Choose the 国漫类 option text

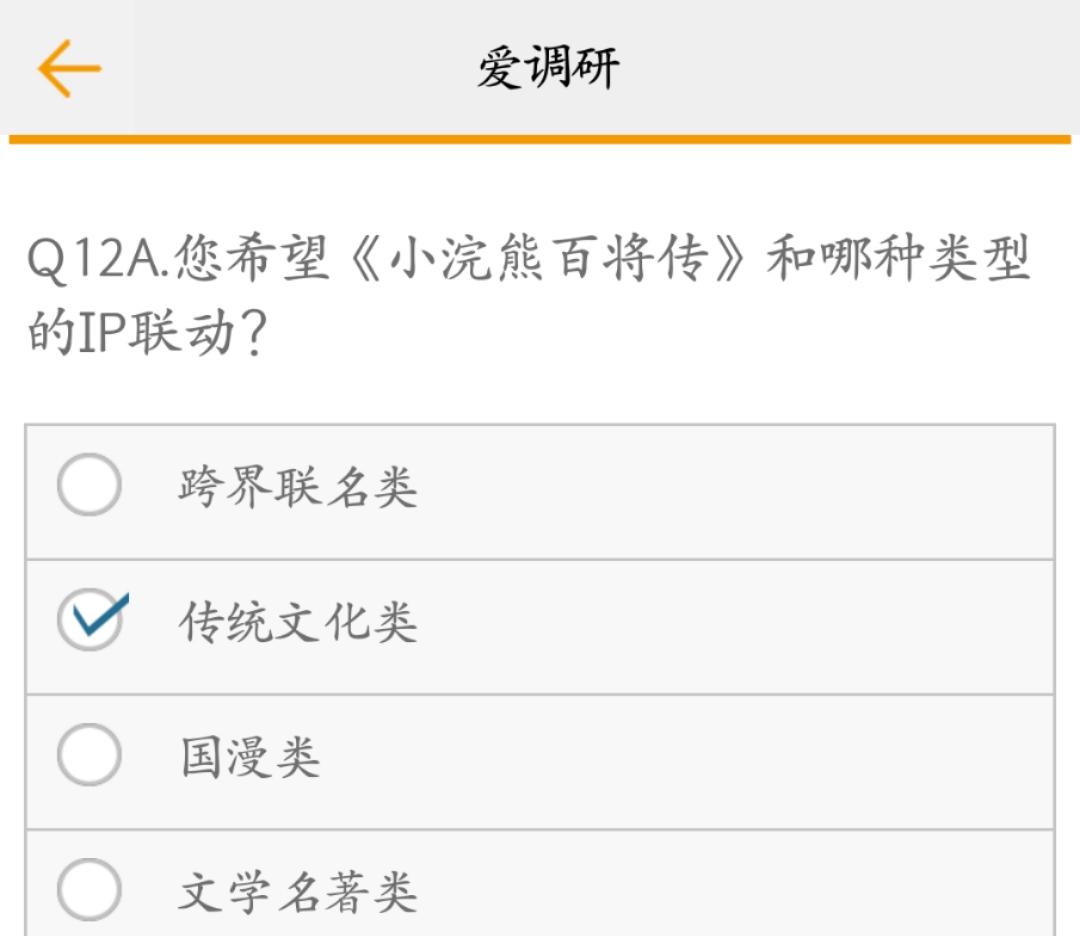coord(250,757)
